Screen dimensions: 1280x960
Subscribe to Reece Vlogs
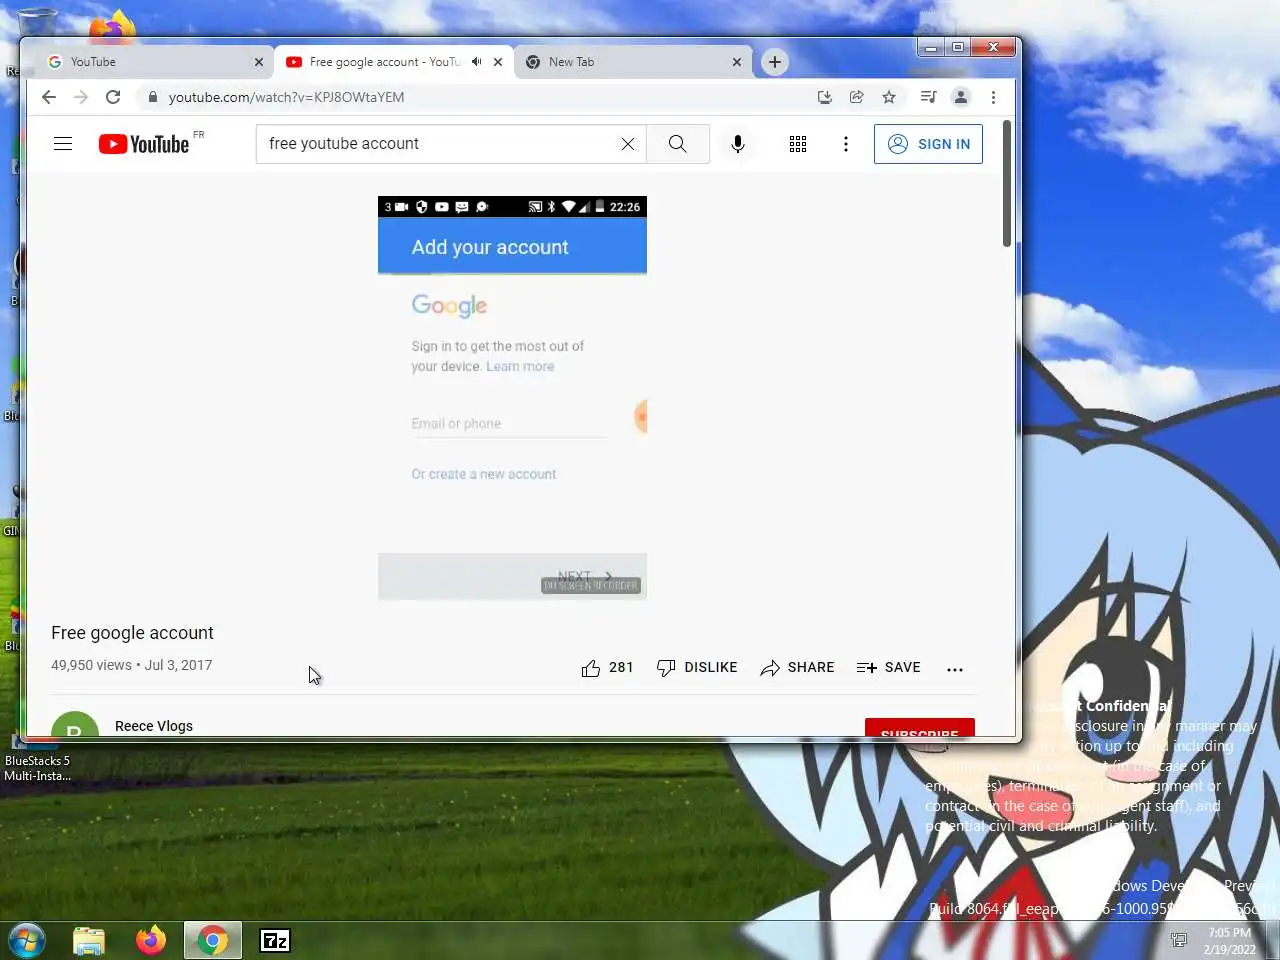click(920, 728)
